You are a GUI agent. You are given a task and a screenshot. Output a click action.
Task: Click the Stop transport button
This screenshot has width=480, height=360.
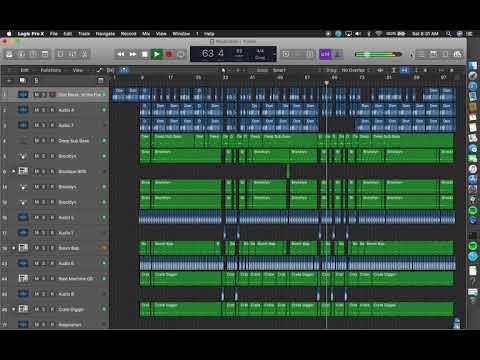click(145, 54)
